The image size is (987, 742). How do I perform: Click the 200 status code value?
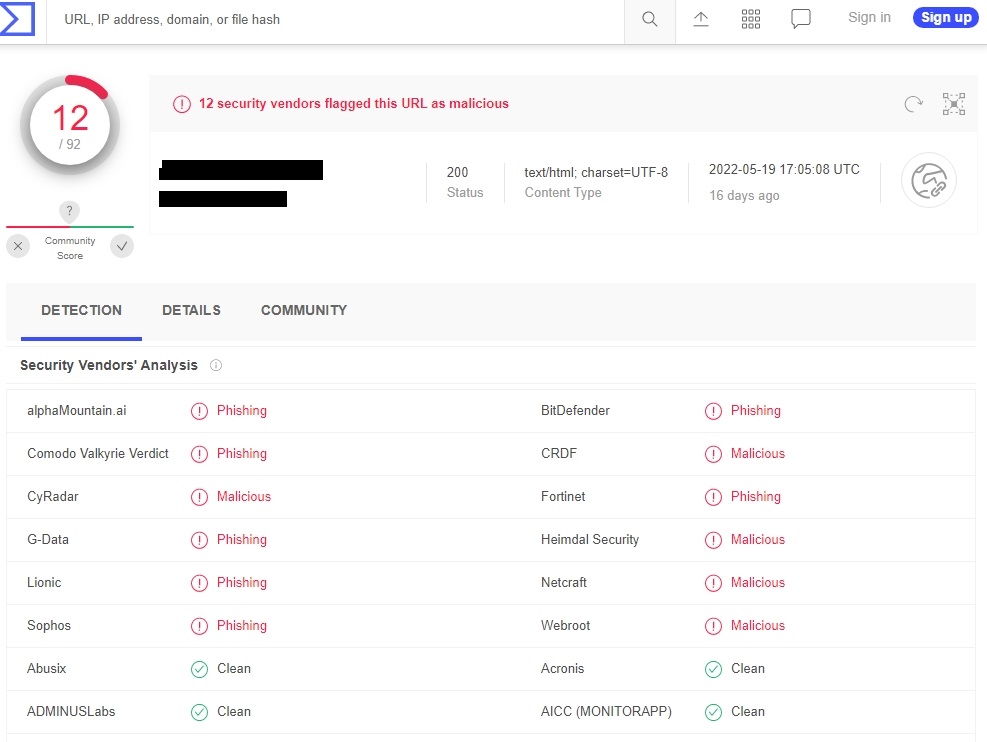pos(458,172)
